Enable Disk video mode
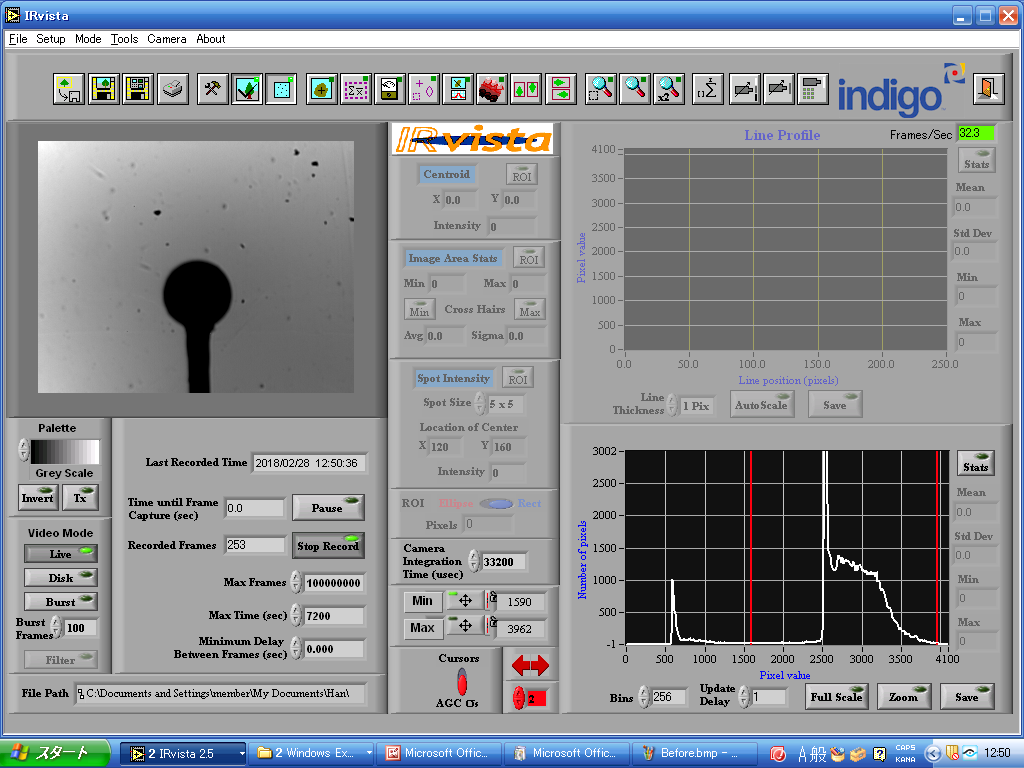The image size is (1024, 768). point(61,578)
